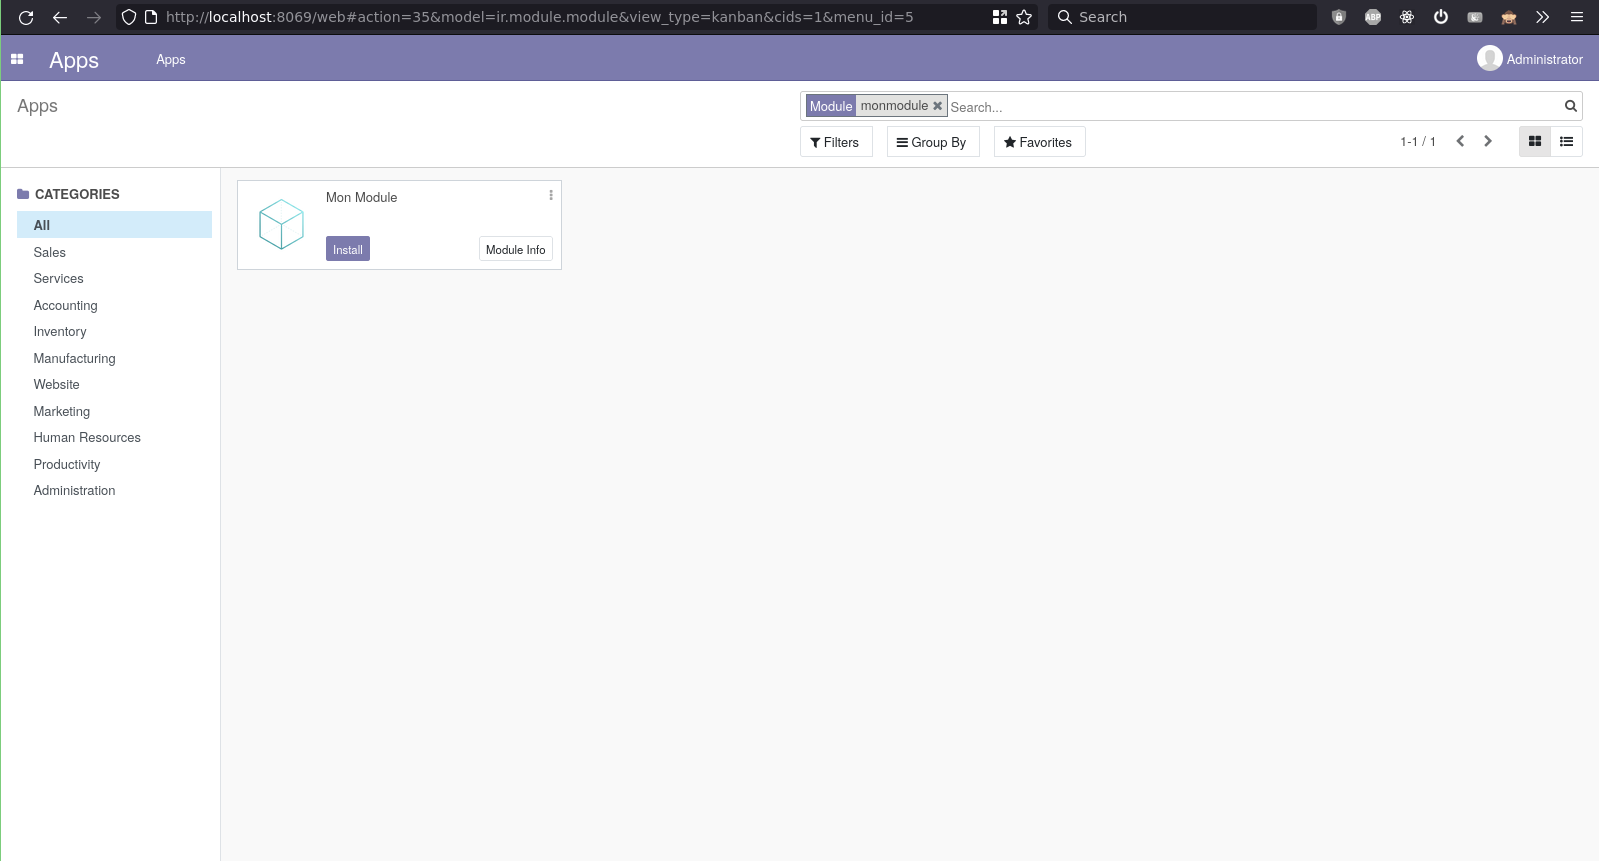The width and height of the screenshot is (1599, 861).
Task: Select the Accounting category
Action: point(65,306)
